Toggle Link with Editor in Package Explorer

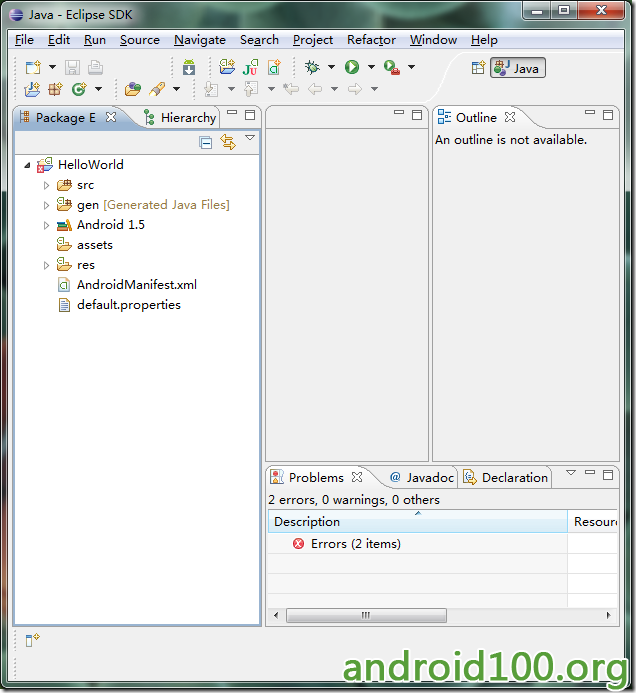(228, 142)
